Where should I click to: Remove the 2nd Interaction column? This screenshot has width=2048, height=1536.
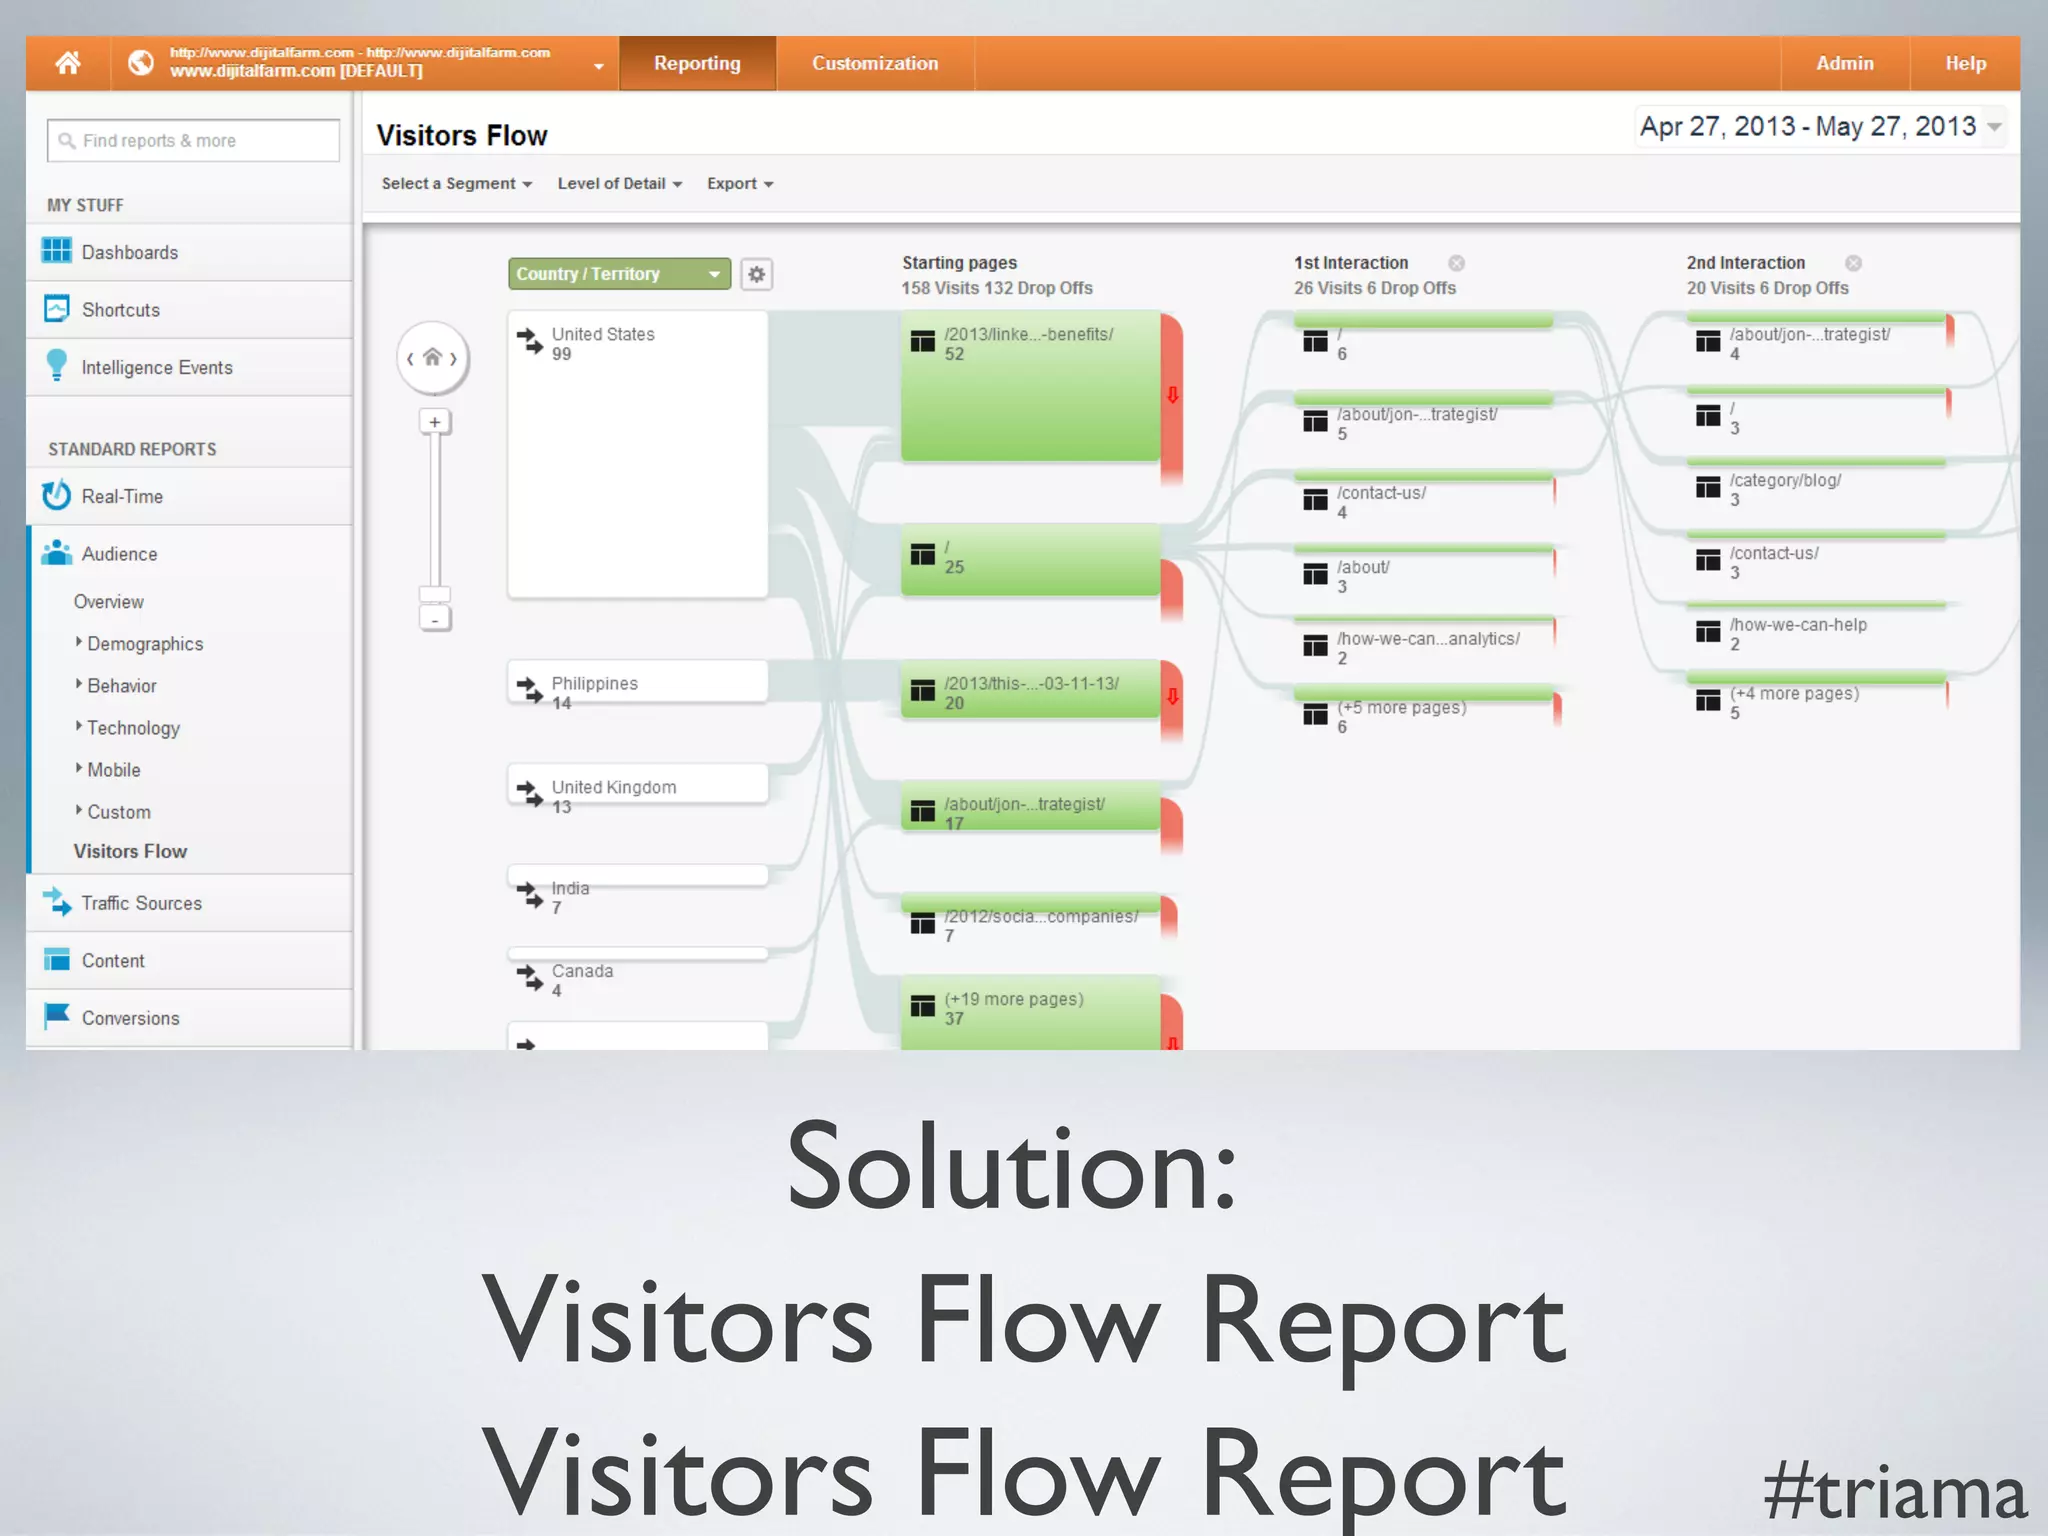tap(1854, 263)
